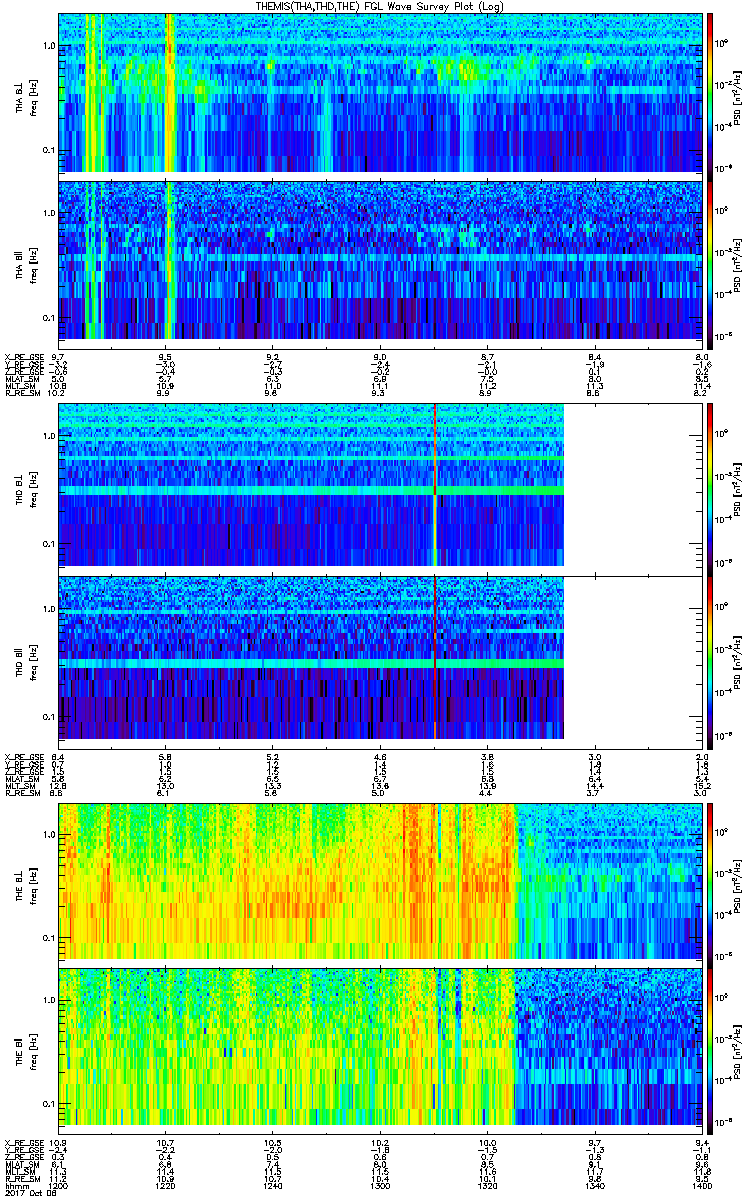The image size is (750, 1200).
Task: Click the color bar beside the THD B-parallel panel
Action: [710, 661]
